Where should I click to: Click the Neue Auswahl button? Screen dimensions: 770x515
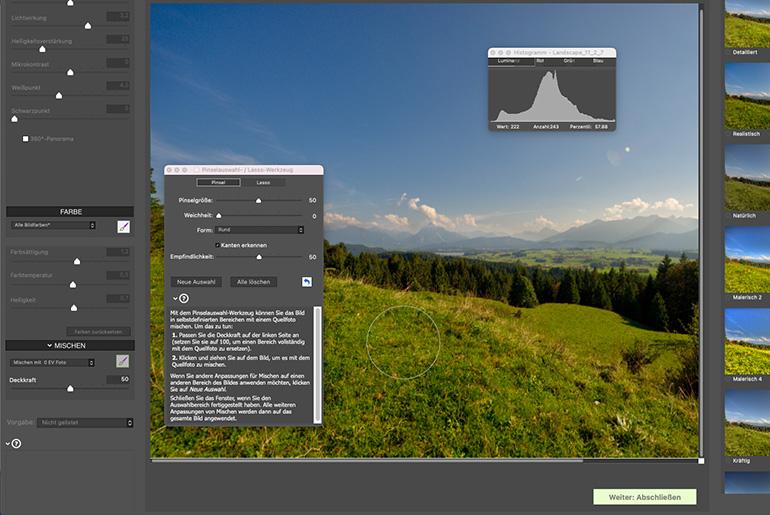click(x=198, y=282)
